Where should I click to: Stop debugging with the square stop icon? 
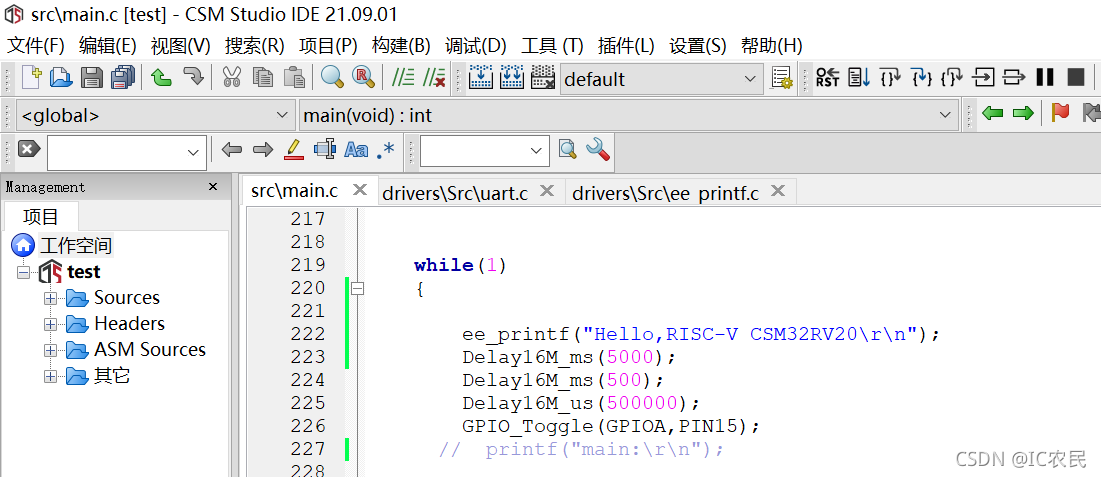click(x=1076, y=78)
